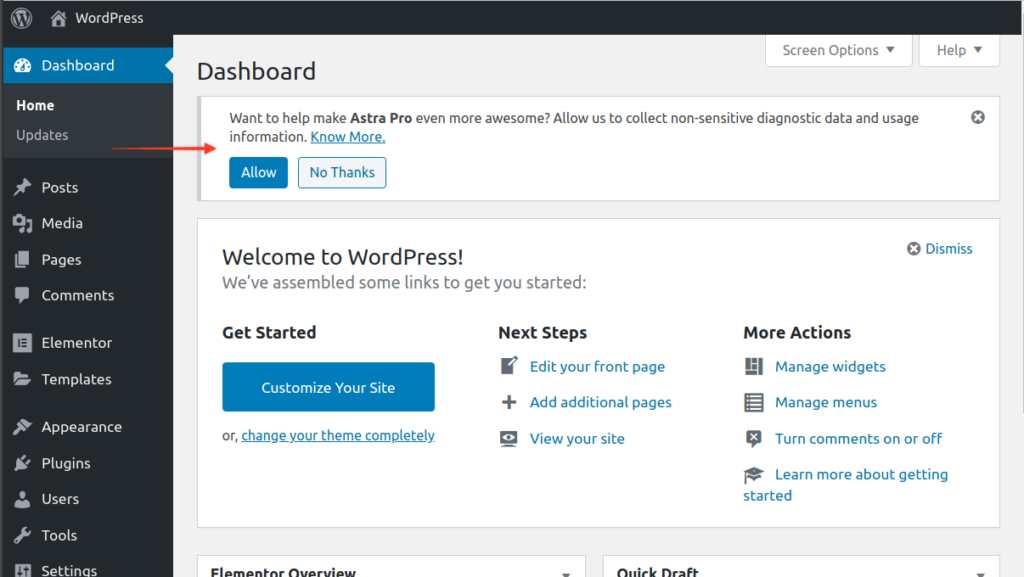The width and height of the screenshot is (1024, 577).
Task: Open Media via its camera-note icon
Action: (x=22, y=223)
